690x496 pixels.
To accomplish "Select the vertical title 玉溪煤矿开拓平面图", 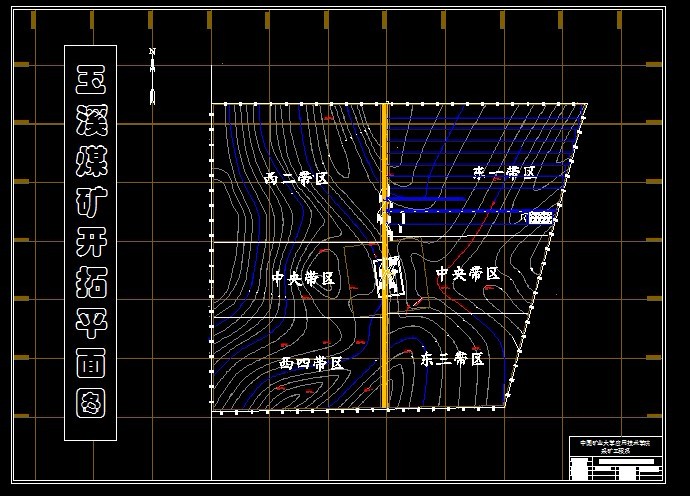I will (x=91, y=242).
